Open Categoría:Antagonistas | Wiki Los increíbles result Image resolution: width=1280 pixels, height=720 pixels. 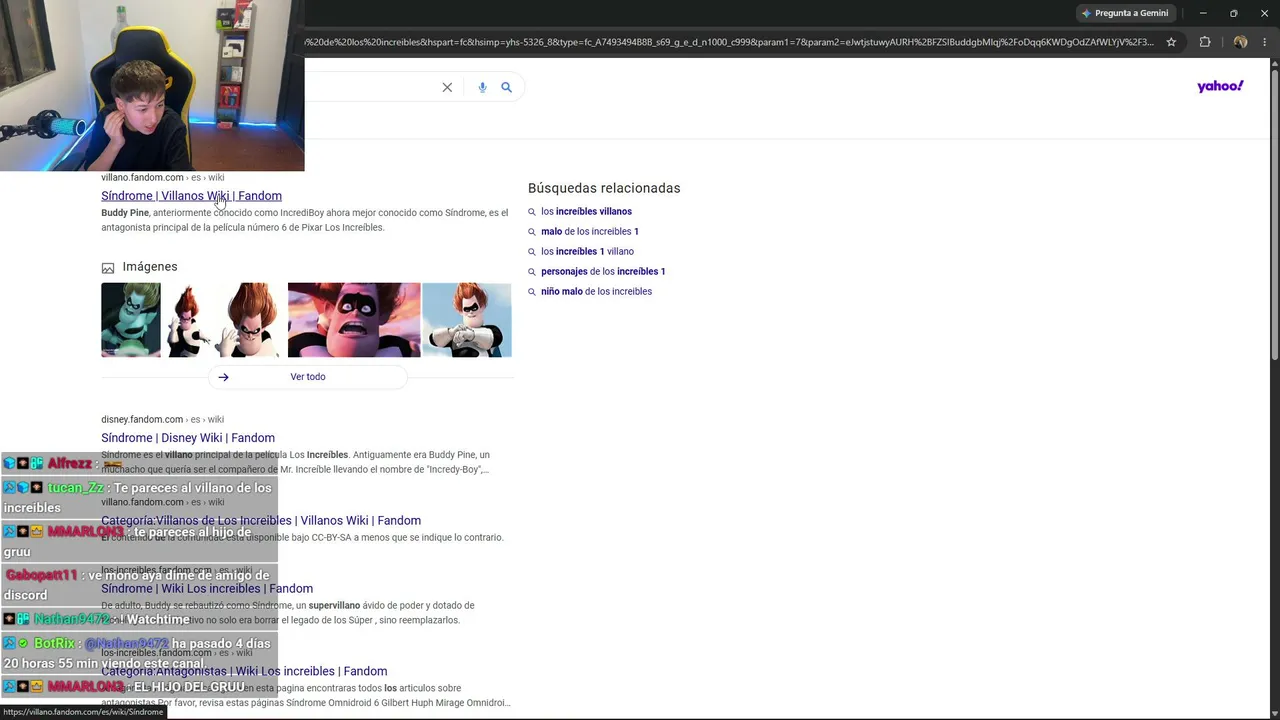pos(244,672)
